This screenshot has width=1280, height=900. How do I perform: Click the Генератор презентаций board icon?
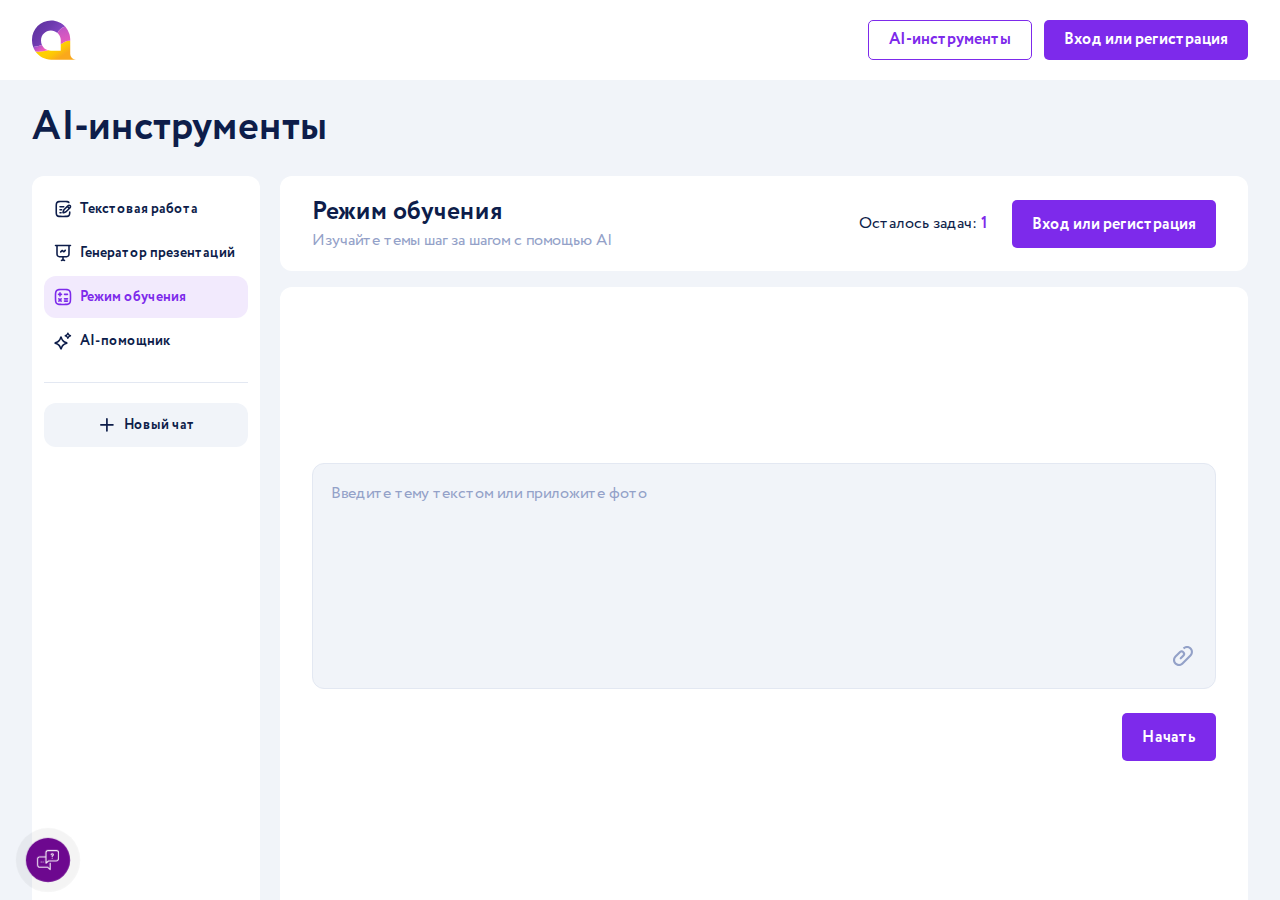(63, 253)
